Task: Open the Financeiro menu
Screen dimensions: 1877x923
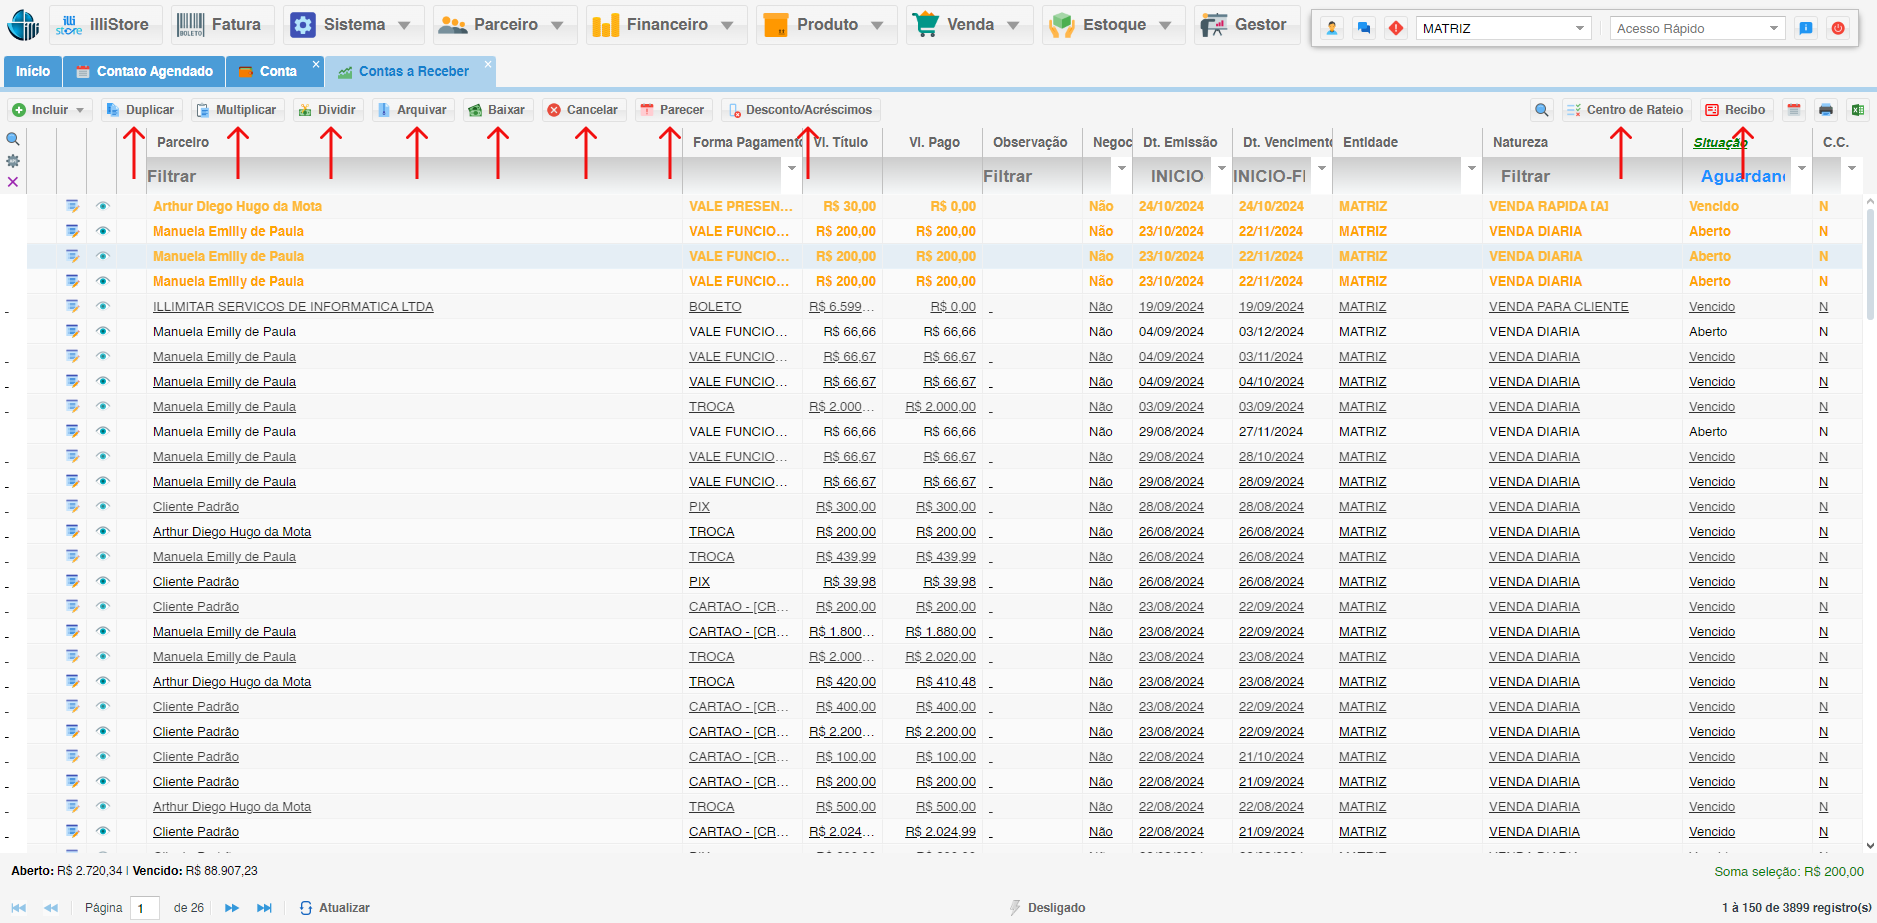Action: click(x=665, y=25)
